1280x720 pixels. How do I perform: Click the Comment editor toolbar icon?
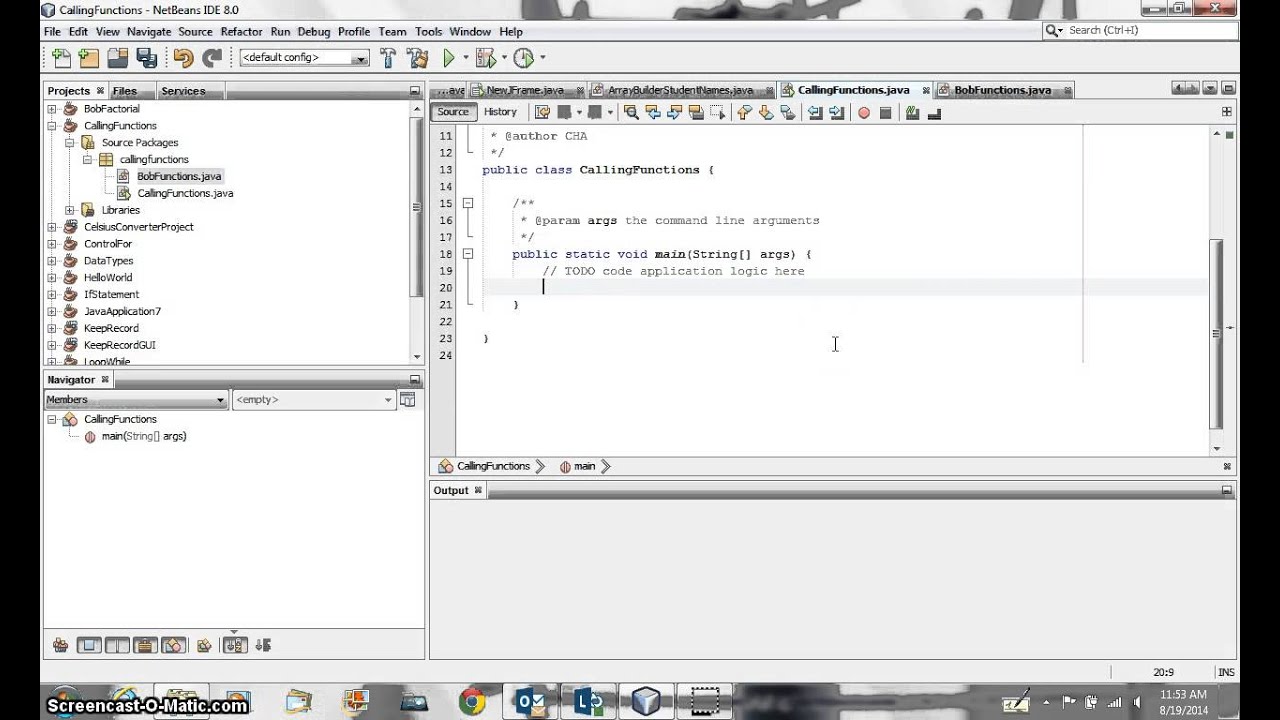click(912, 113)
